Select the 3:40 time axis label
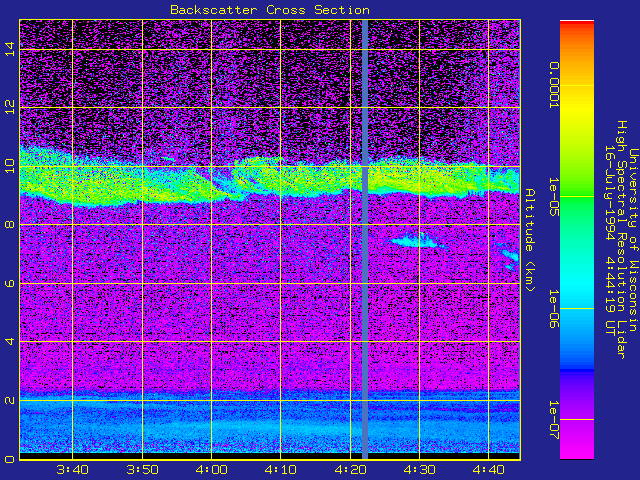The image size is (640, 480). coord(72,470)
